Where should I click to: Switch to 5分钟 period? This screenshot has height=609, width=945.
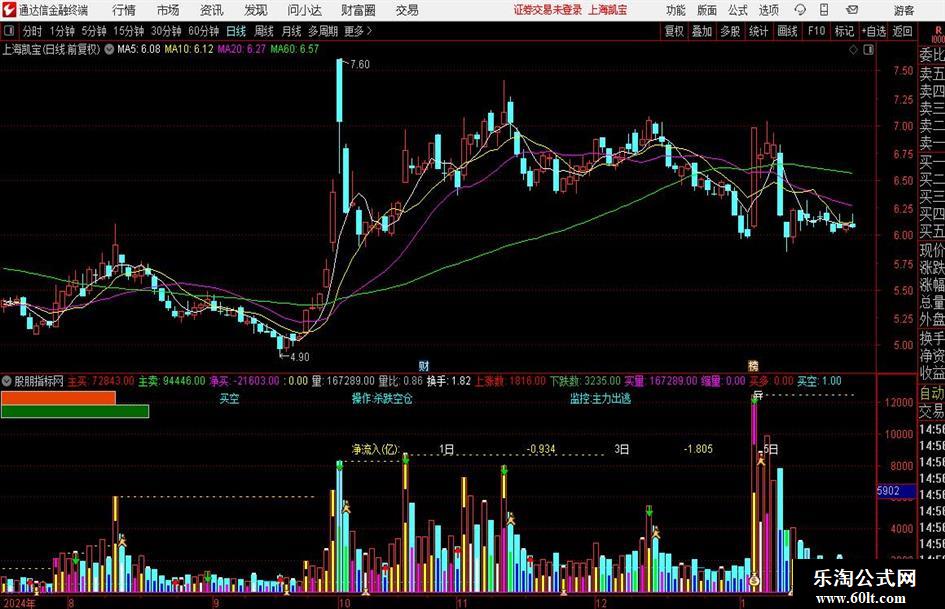(x=94, y=31)
